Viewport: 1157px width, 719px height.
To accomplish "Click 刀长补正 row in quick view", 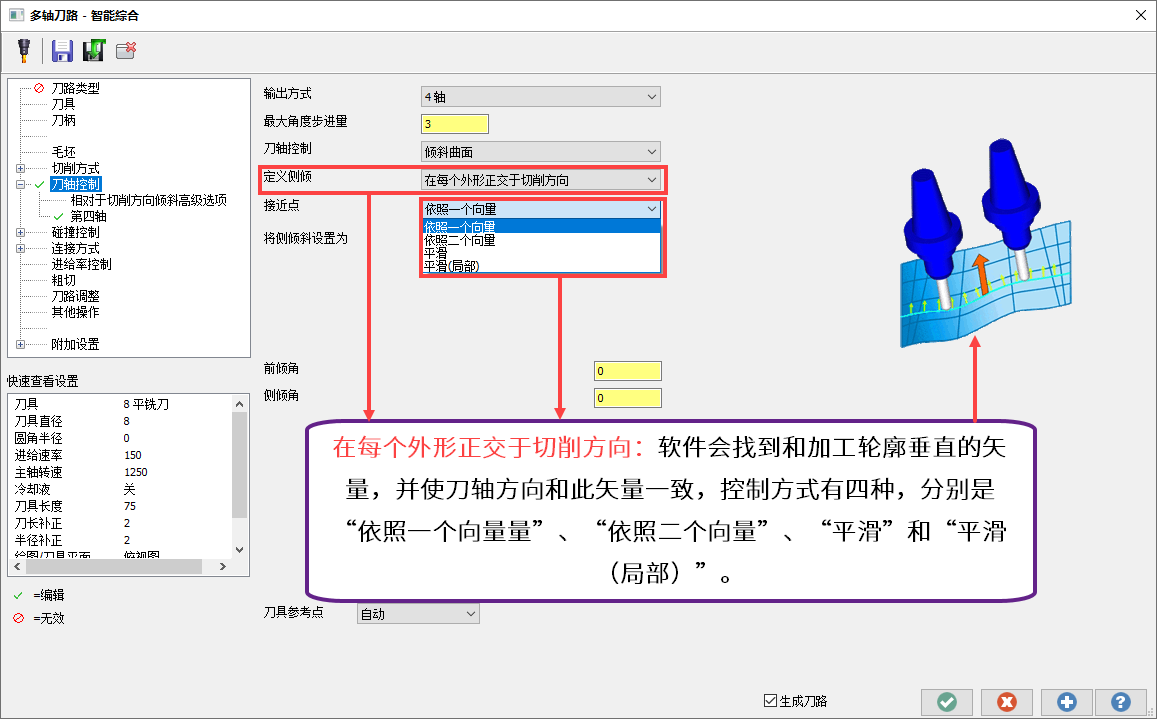I will tap(121, 523).
